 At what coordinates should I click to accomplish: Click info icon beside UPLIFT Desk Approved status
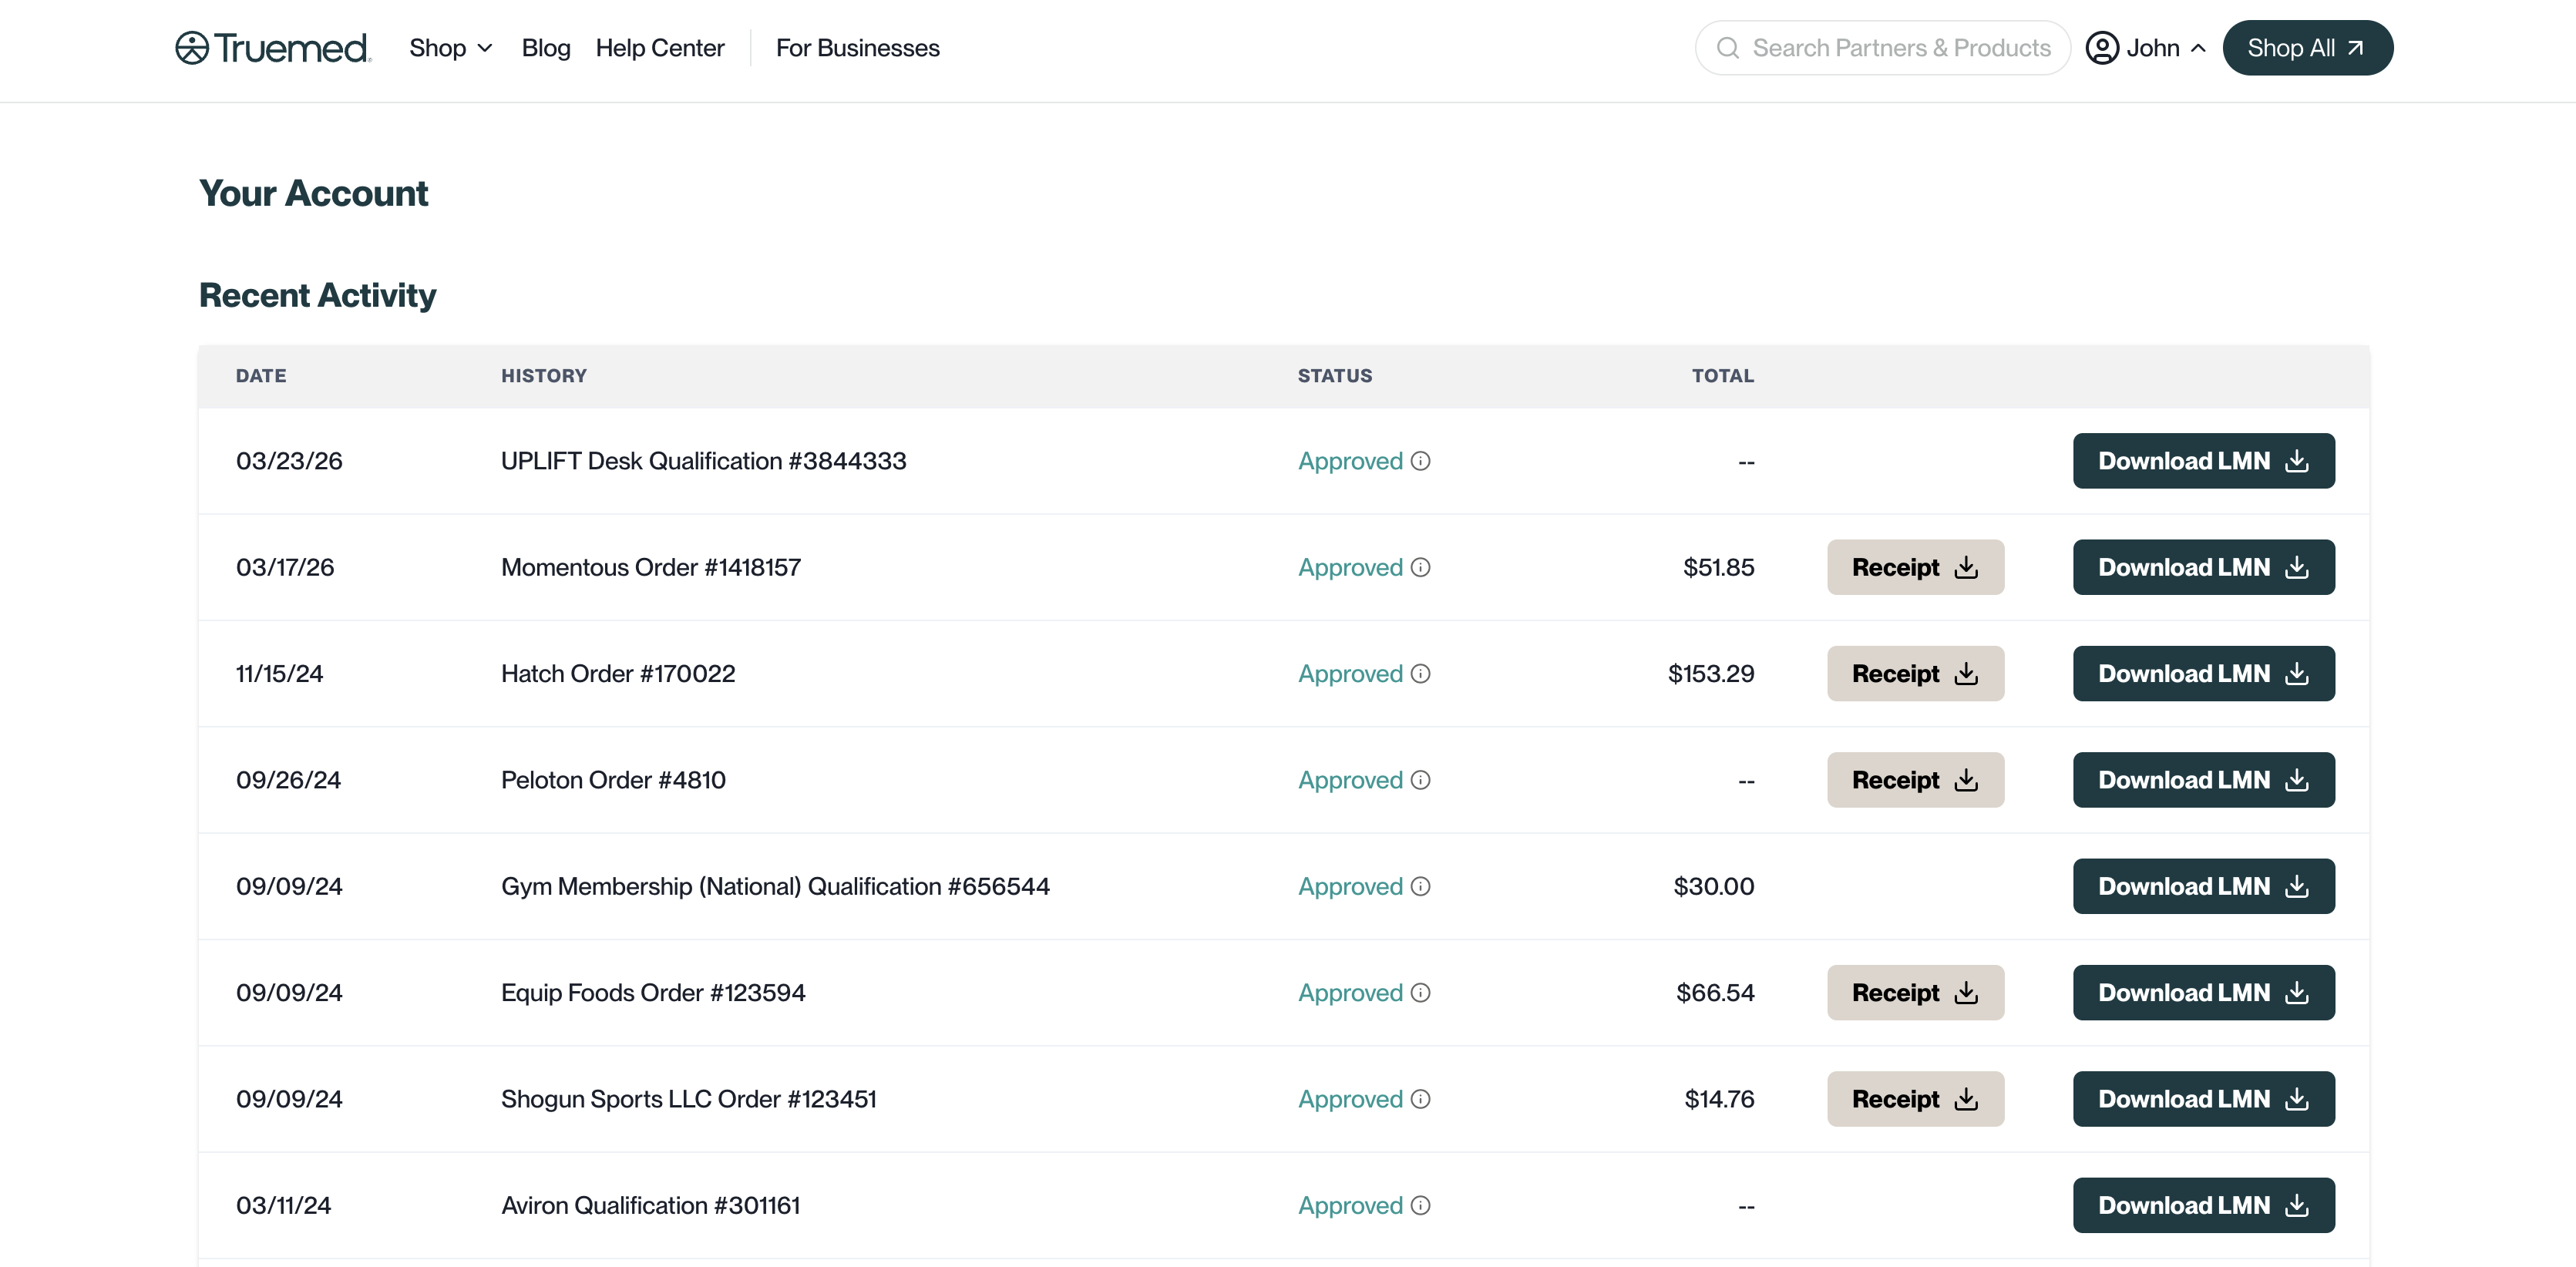[x=1420, y=461]
